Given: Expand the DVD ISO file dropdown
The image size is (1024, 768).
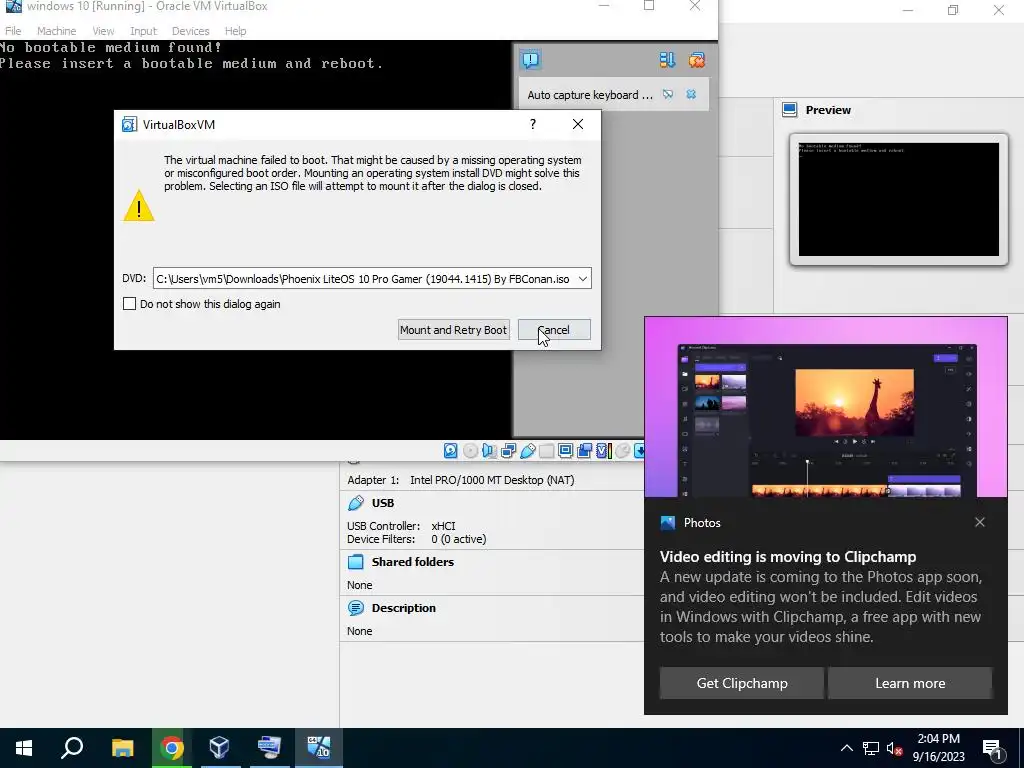Looking at the screenshot, I should 583,279.
